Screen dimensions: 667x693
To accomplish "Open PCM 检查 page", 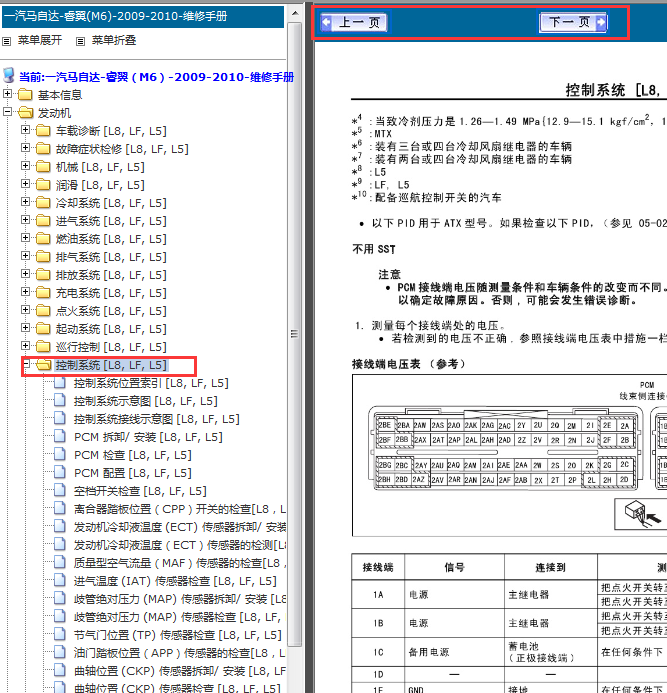I will pyautogui.click(x=133, y=455).
